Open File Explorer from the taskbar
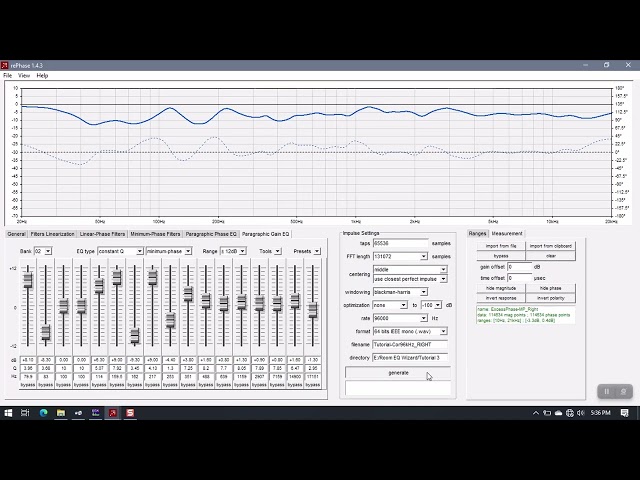 [x=61, y=413]
